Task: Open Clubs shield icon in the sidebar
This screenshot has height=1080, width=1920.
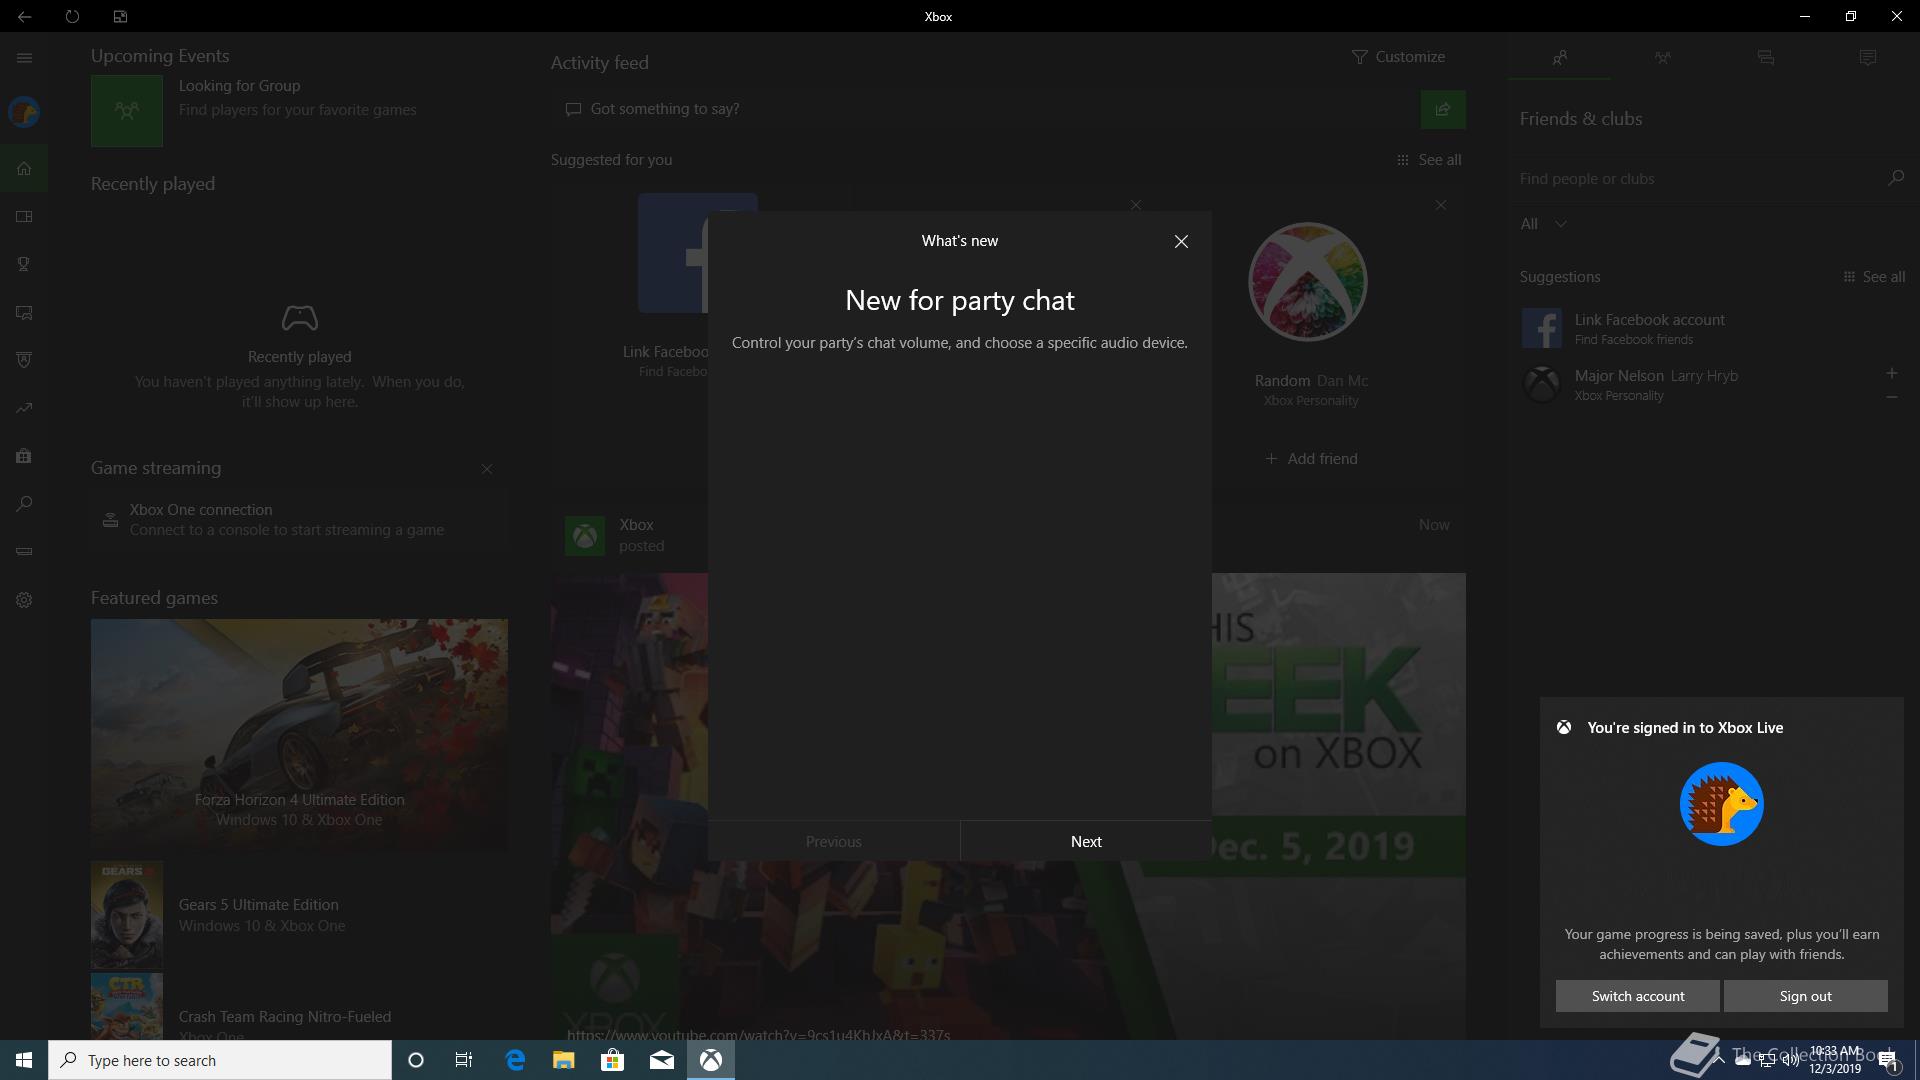Action: point(24,360)
